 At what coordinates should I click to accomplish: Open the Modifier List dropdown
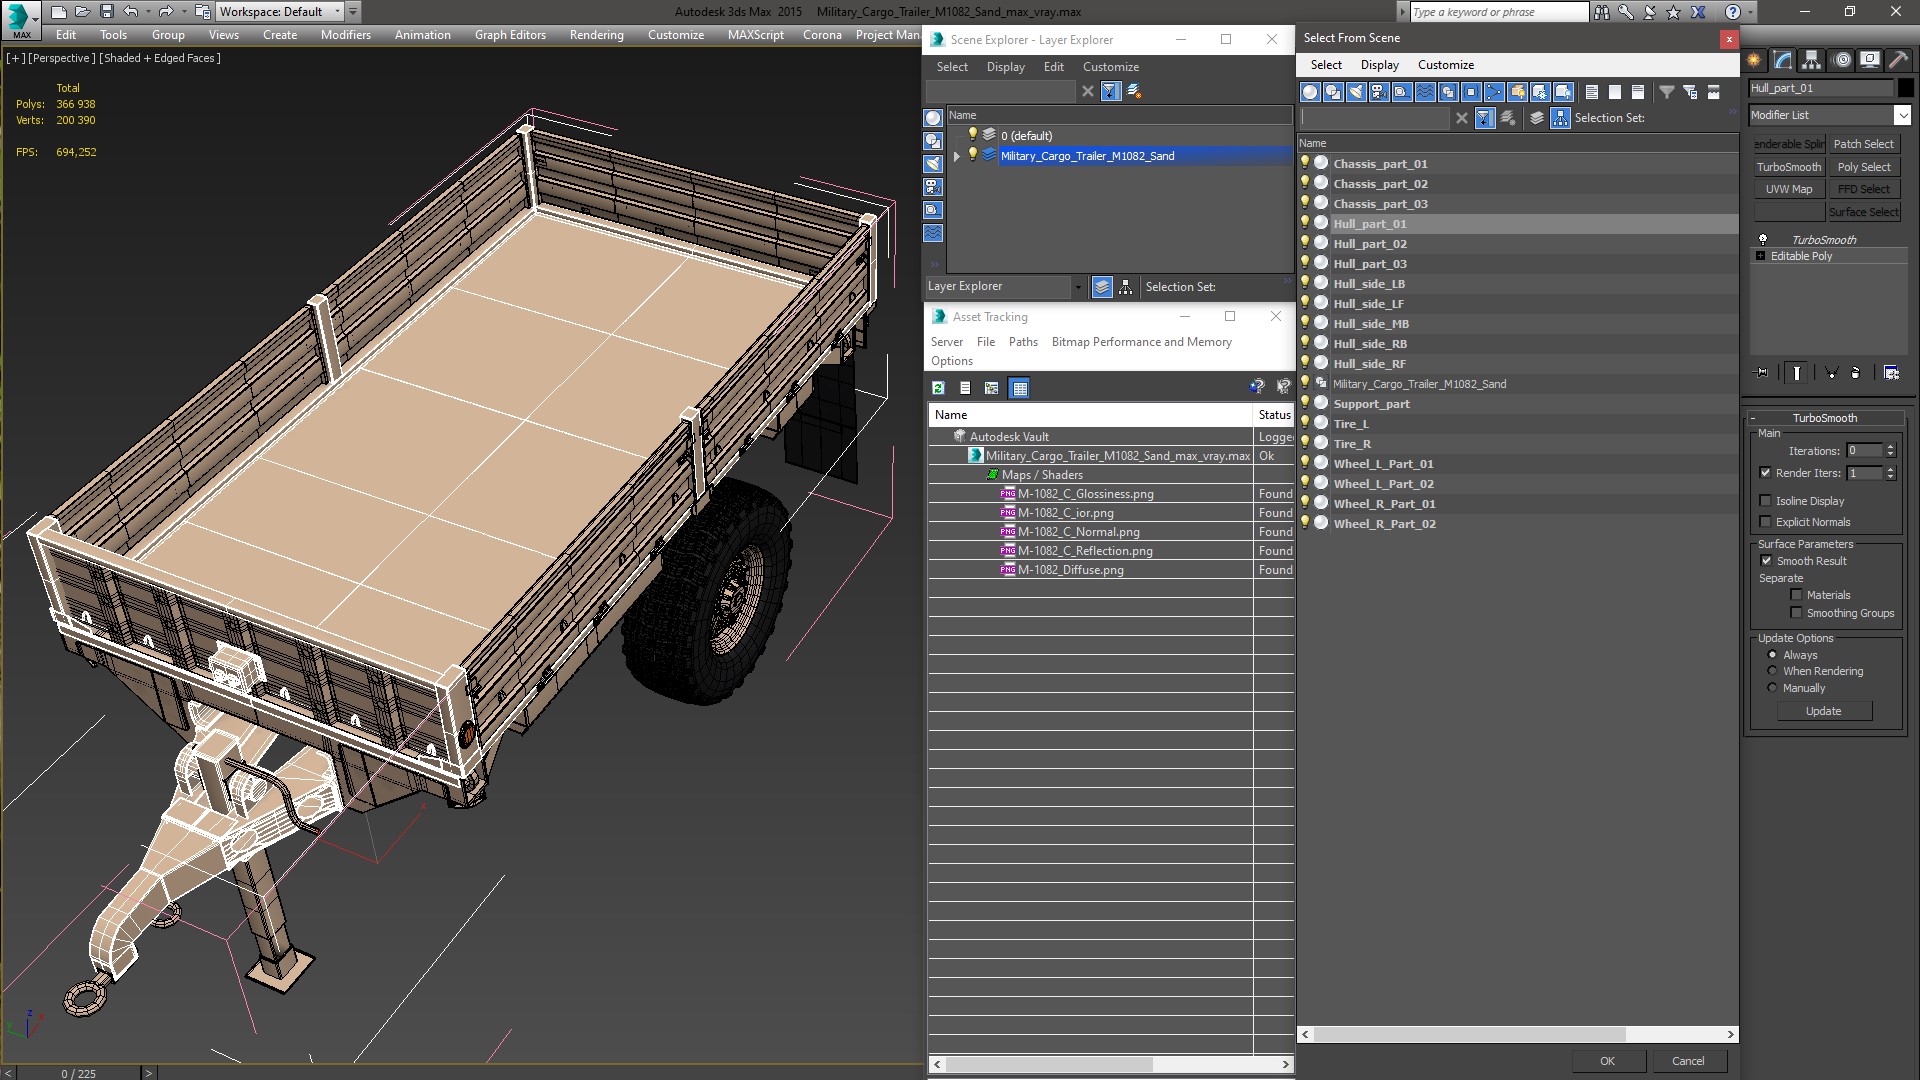pyautogui.click(x=1902, y=115)
